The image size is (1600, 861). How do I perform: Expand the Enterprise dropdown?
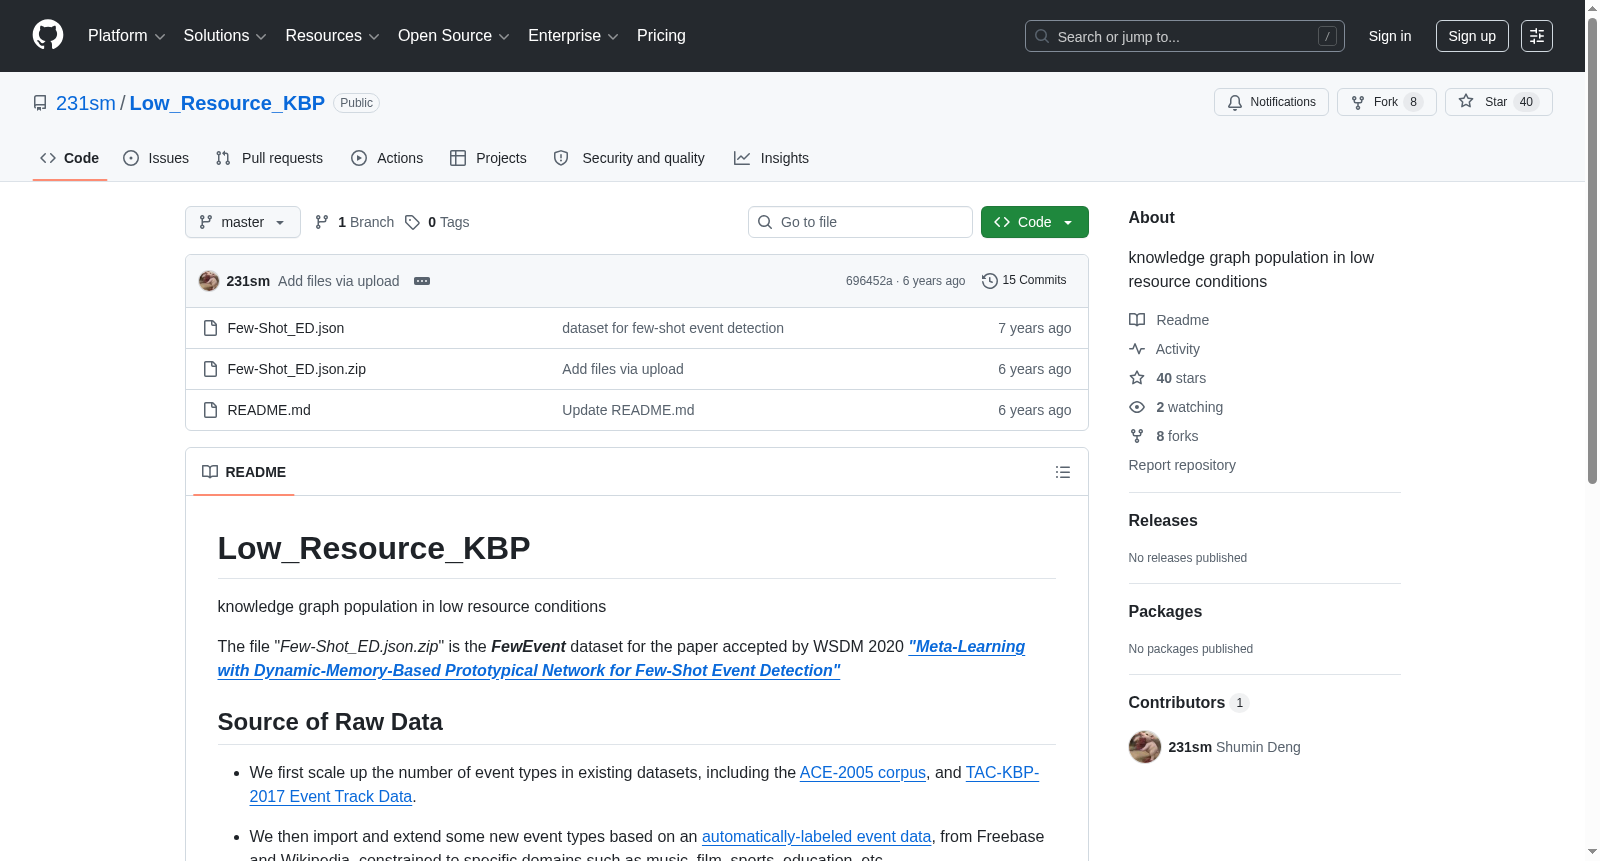click(573, 36)
